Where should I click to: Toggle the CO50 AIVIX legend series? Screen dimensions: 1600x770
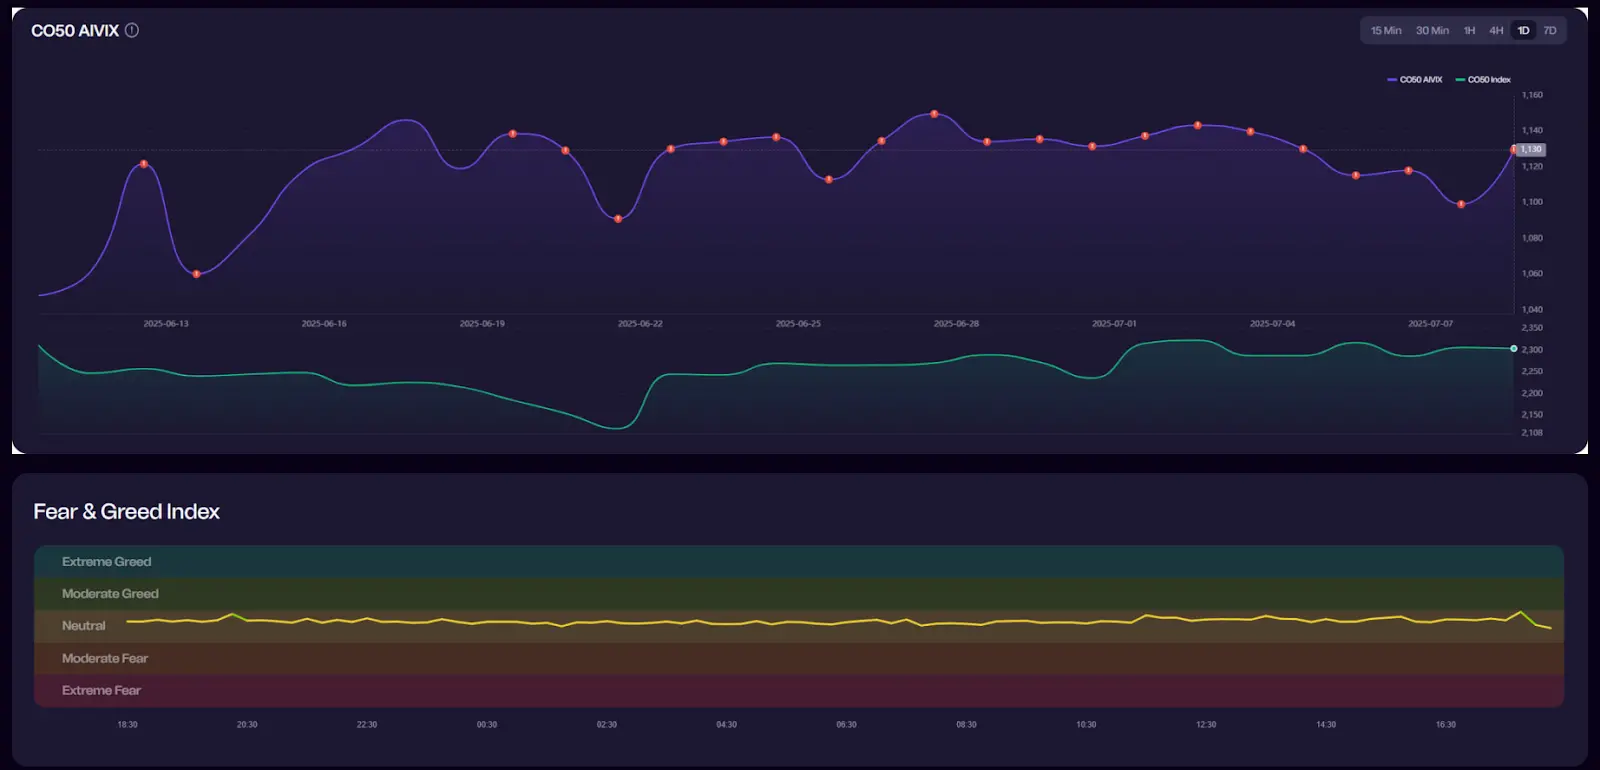point(1415,80)
